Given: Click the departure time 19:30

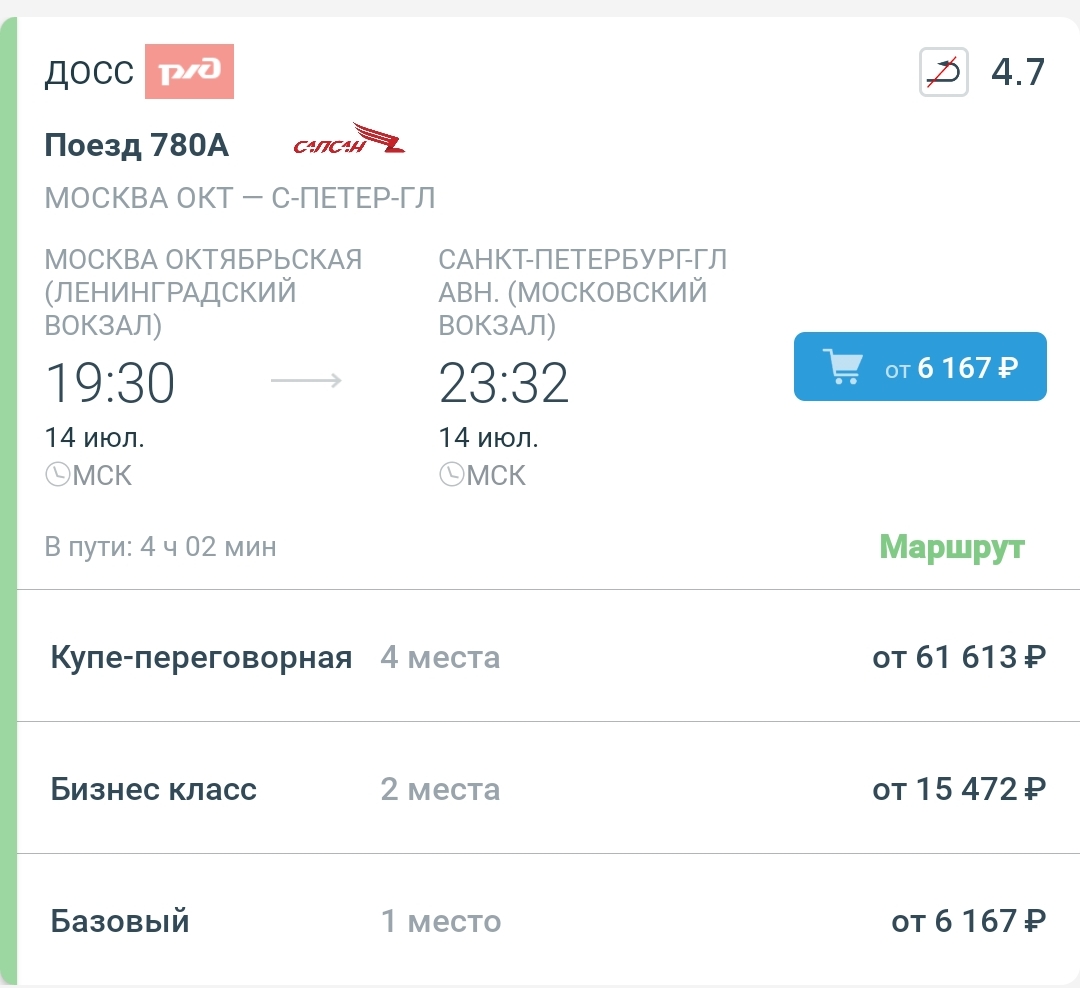Looking at the screenshot, I should point(110,383).
